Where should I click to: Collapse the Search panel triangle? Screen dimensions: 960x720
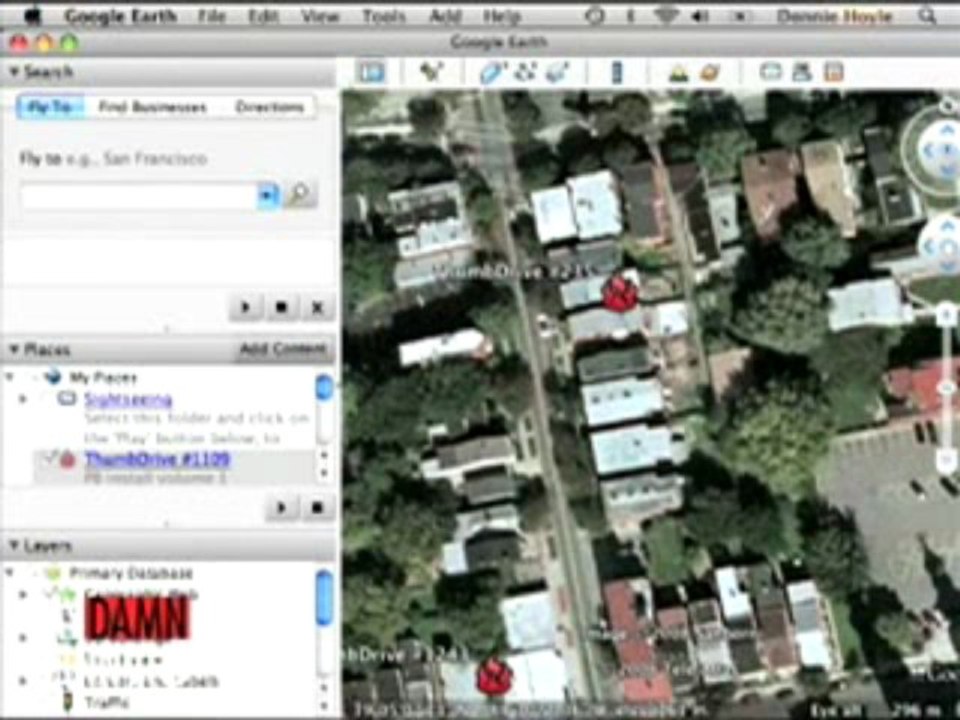[x=13, y=72]
